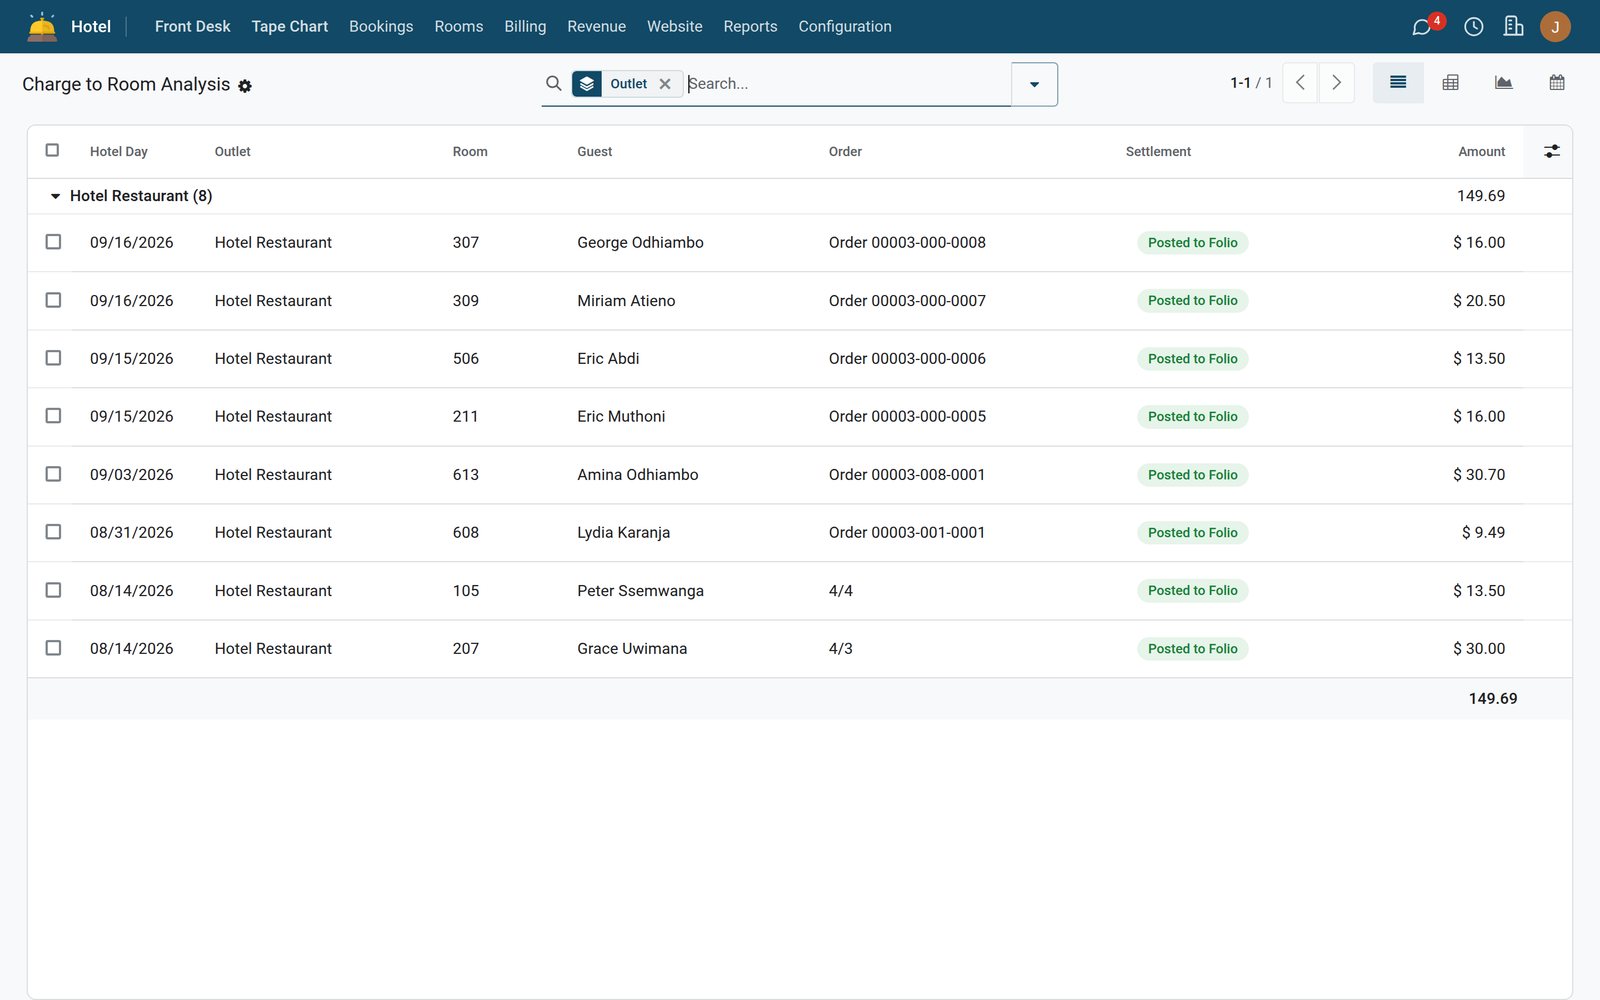Click the 4/3 order cell
This screenshot has height=1000, width=1600.
point(841,649)
